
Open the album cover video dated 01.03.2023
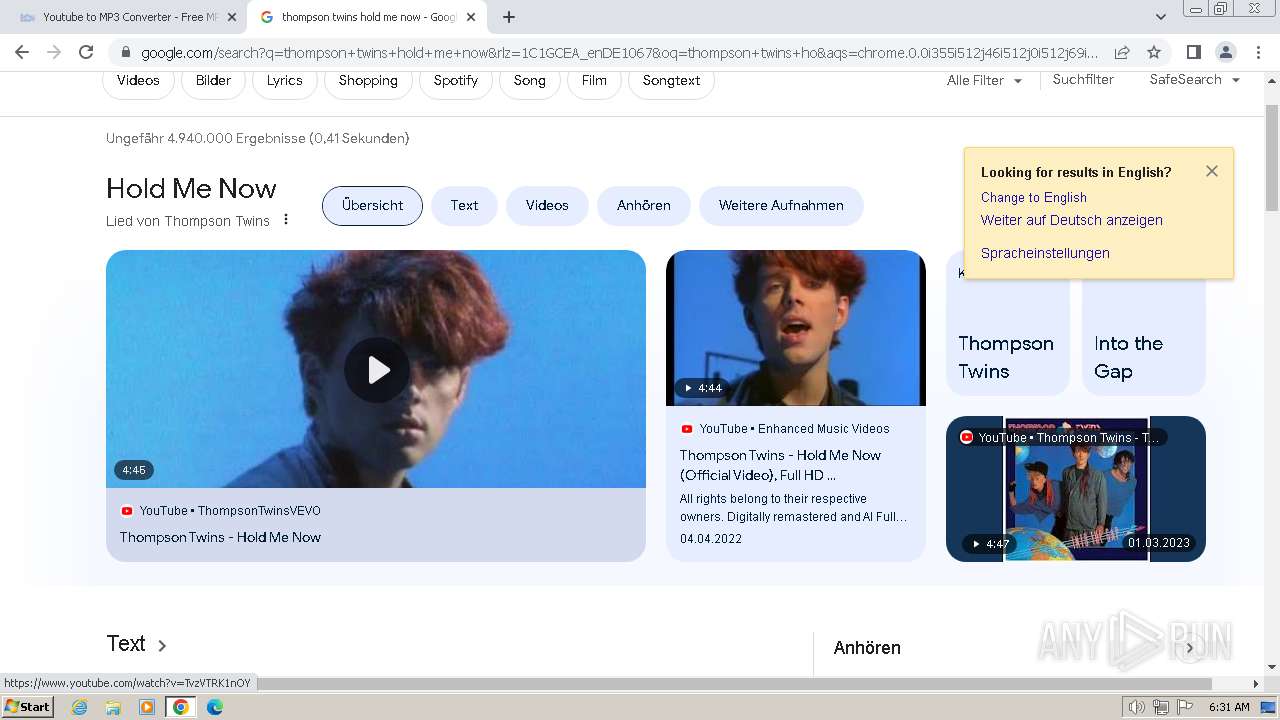click(1076, 489)
